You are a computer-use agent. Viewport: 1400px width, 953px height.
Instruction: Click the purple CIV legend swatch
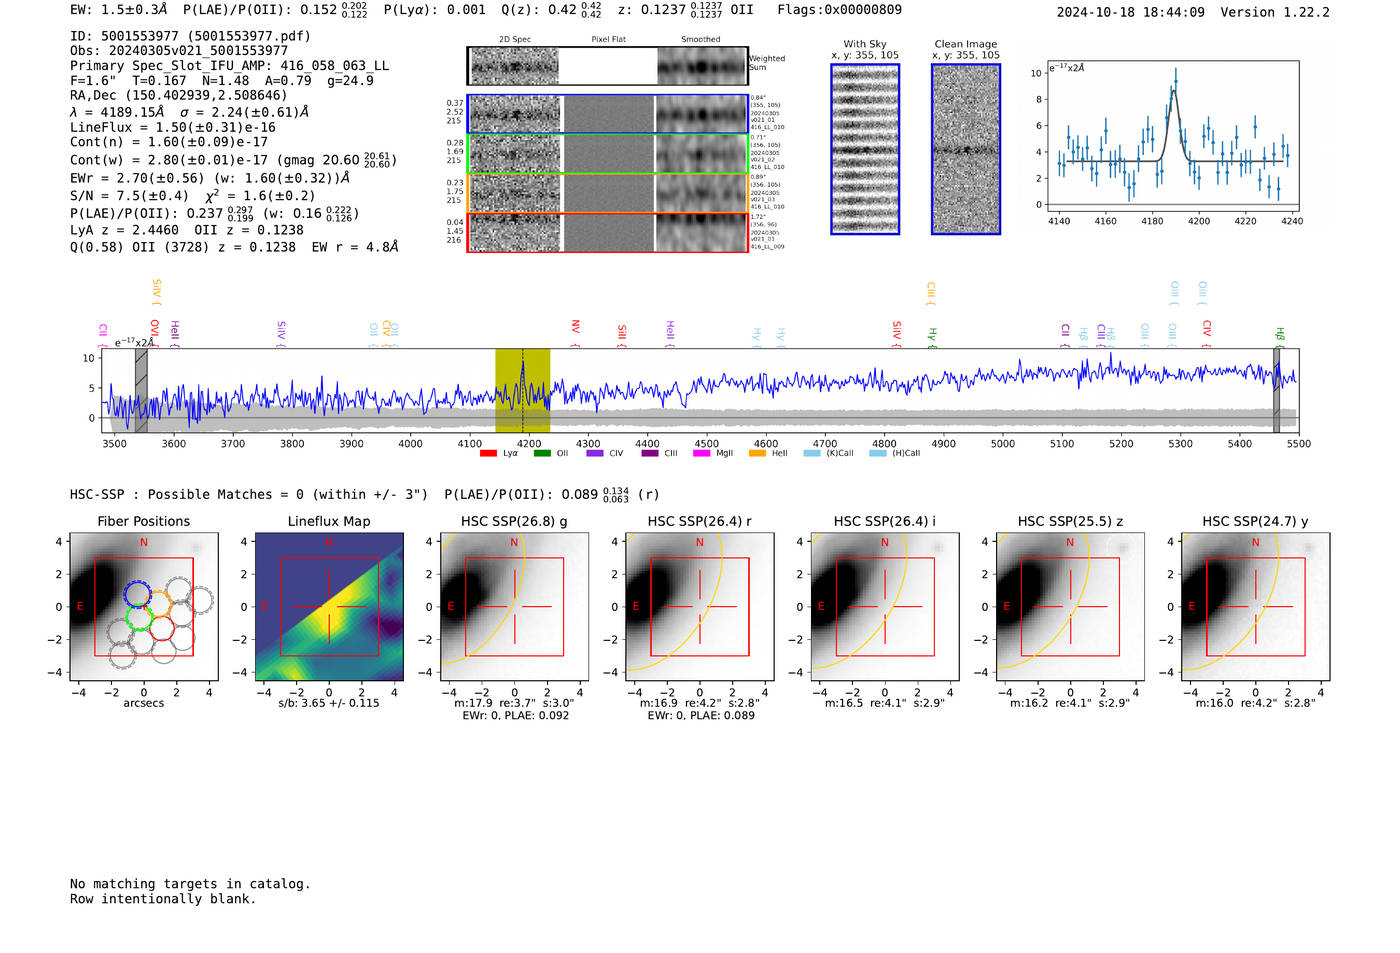[595, 454]
